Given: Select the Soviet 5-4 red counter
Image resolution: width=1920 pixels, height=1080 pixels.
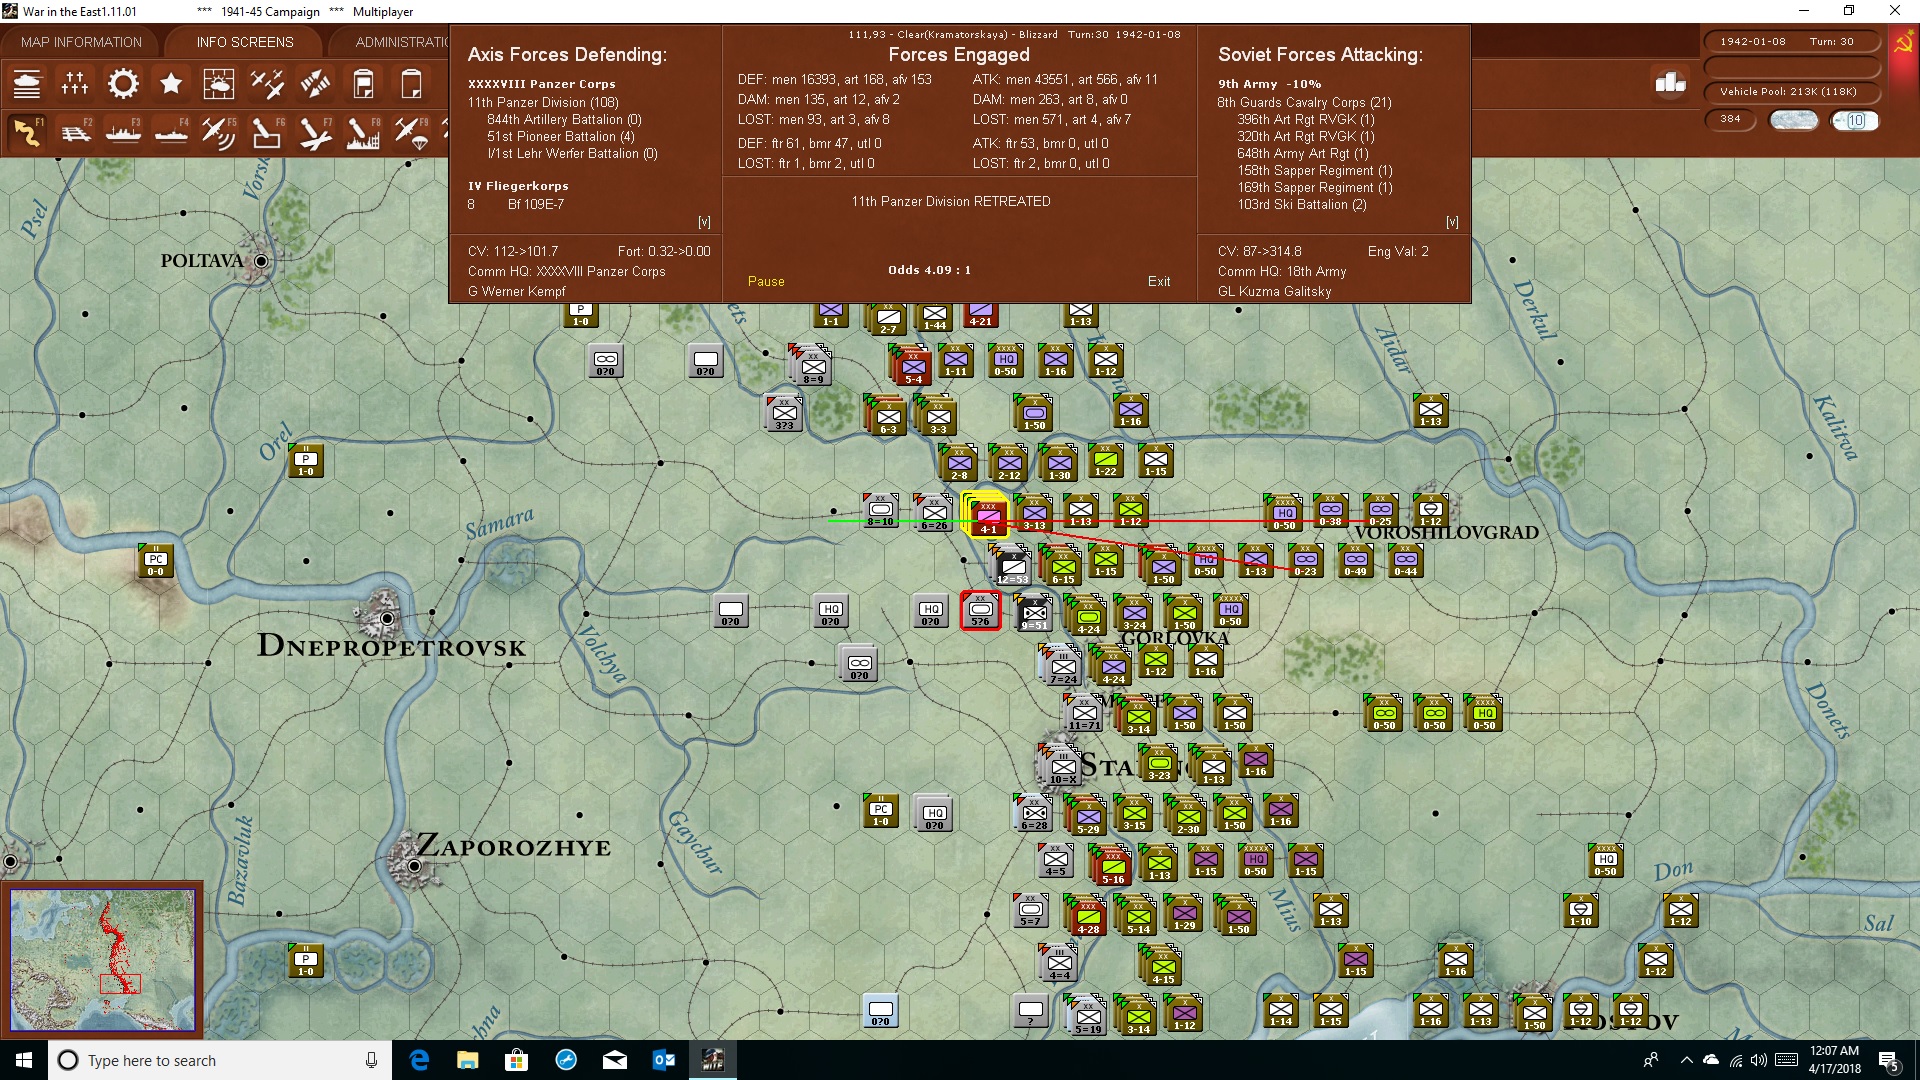Looking at the screenshot, I should pos(913,366).
